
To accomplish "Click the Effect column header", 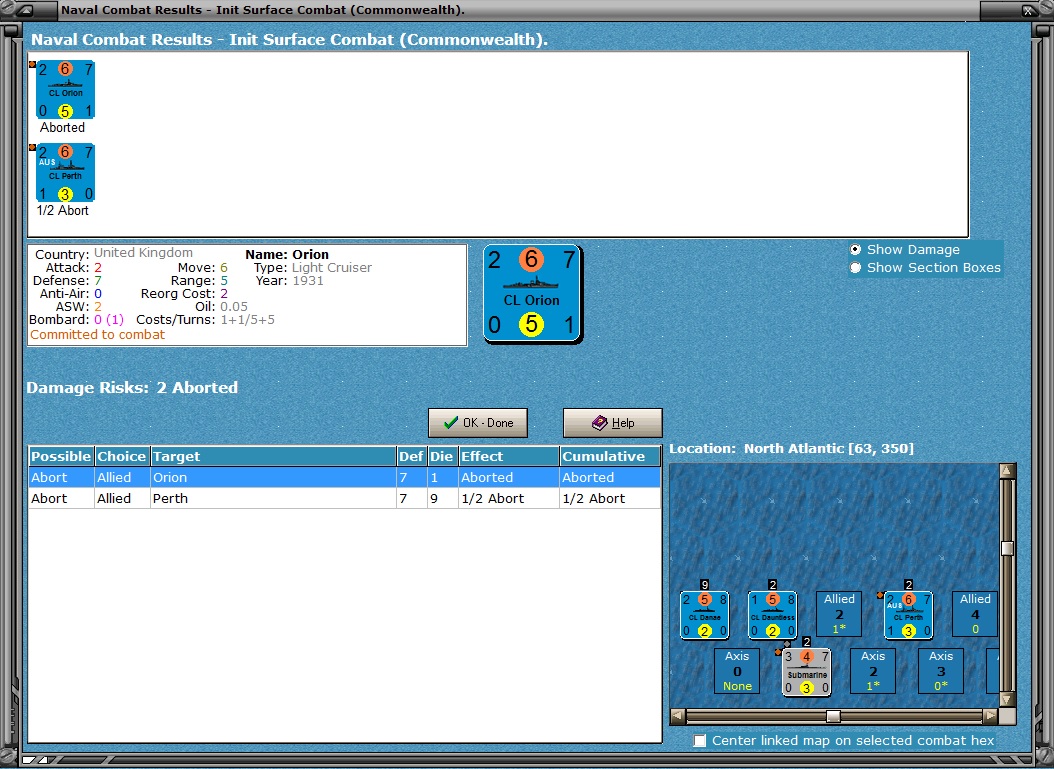I will (509, 456).
